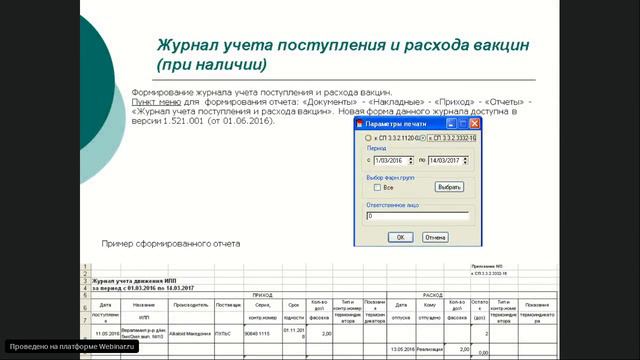Click the Срок годности column header
The image size is (640, 360).
(294, 311)
